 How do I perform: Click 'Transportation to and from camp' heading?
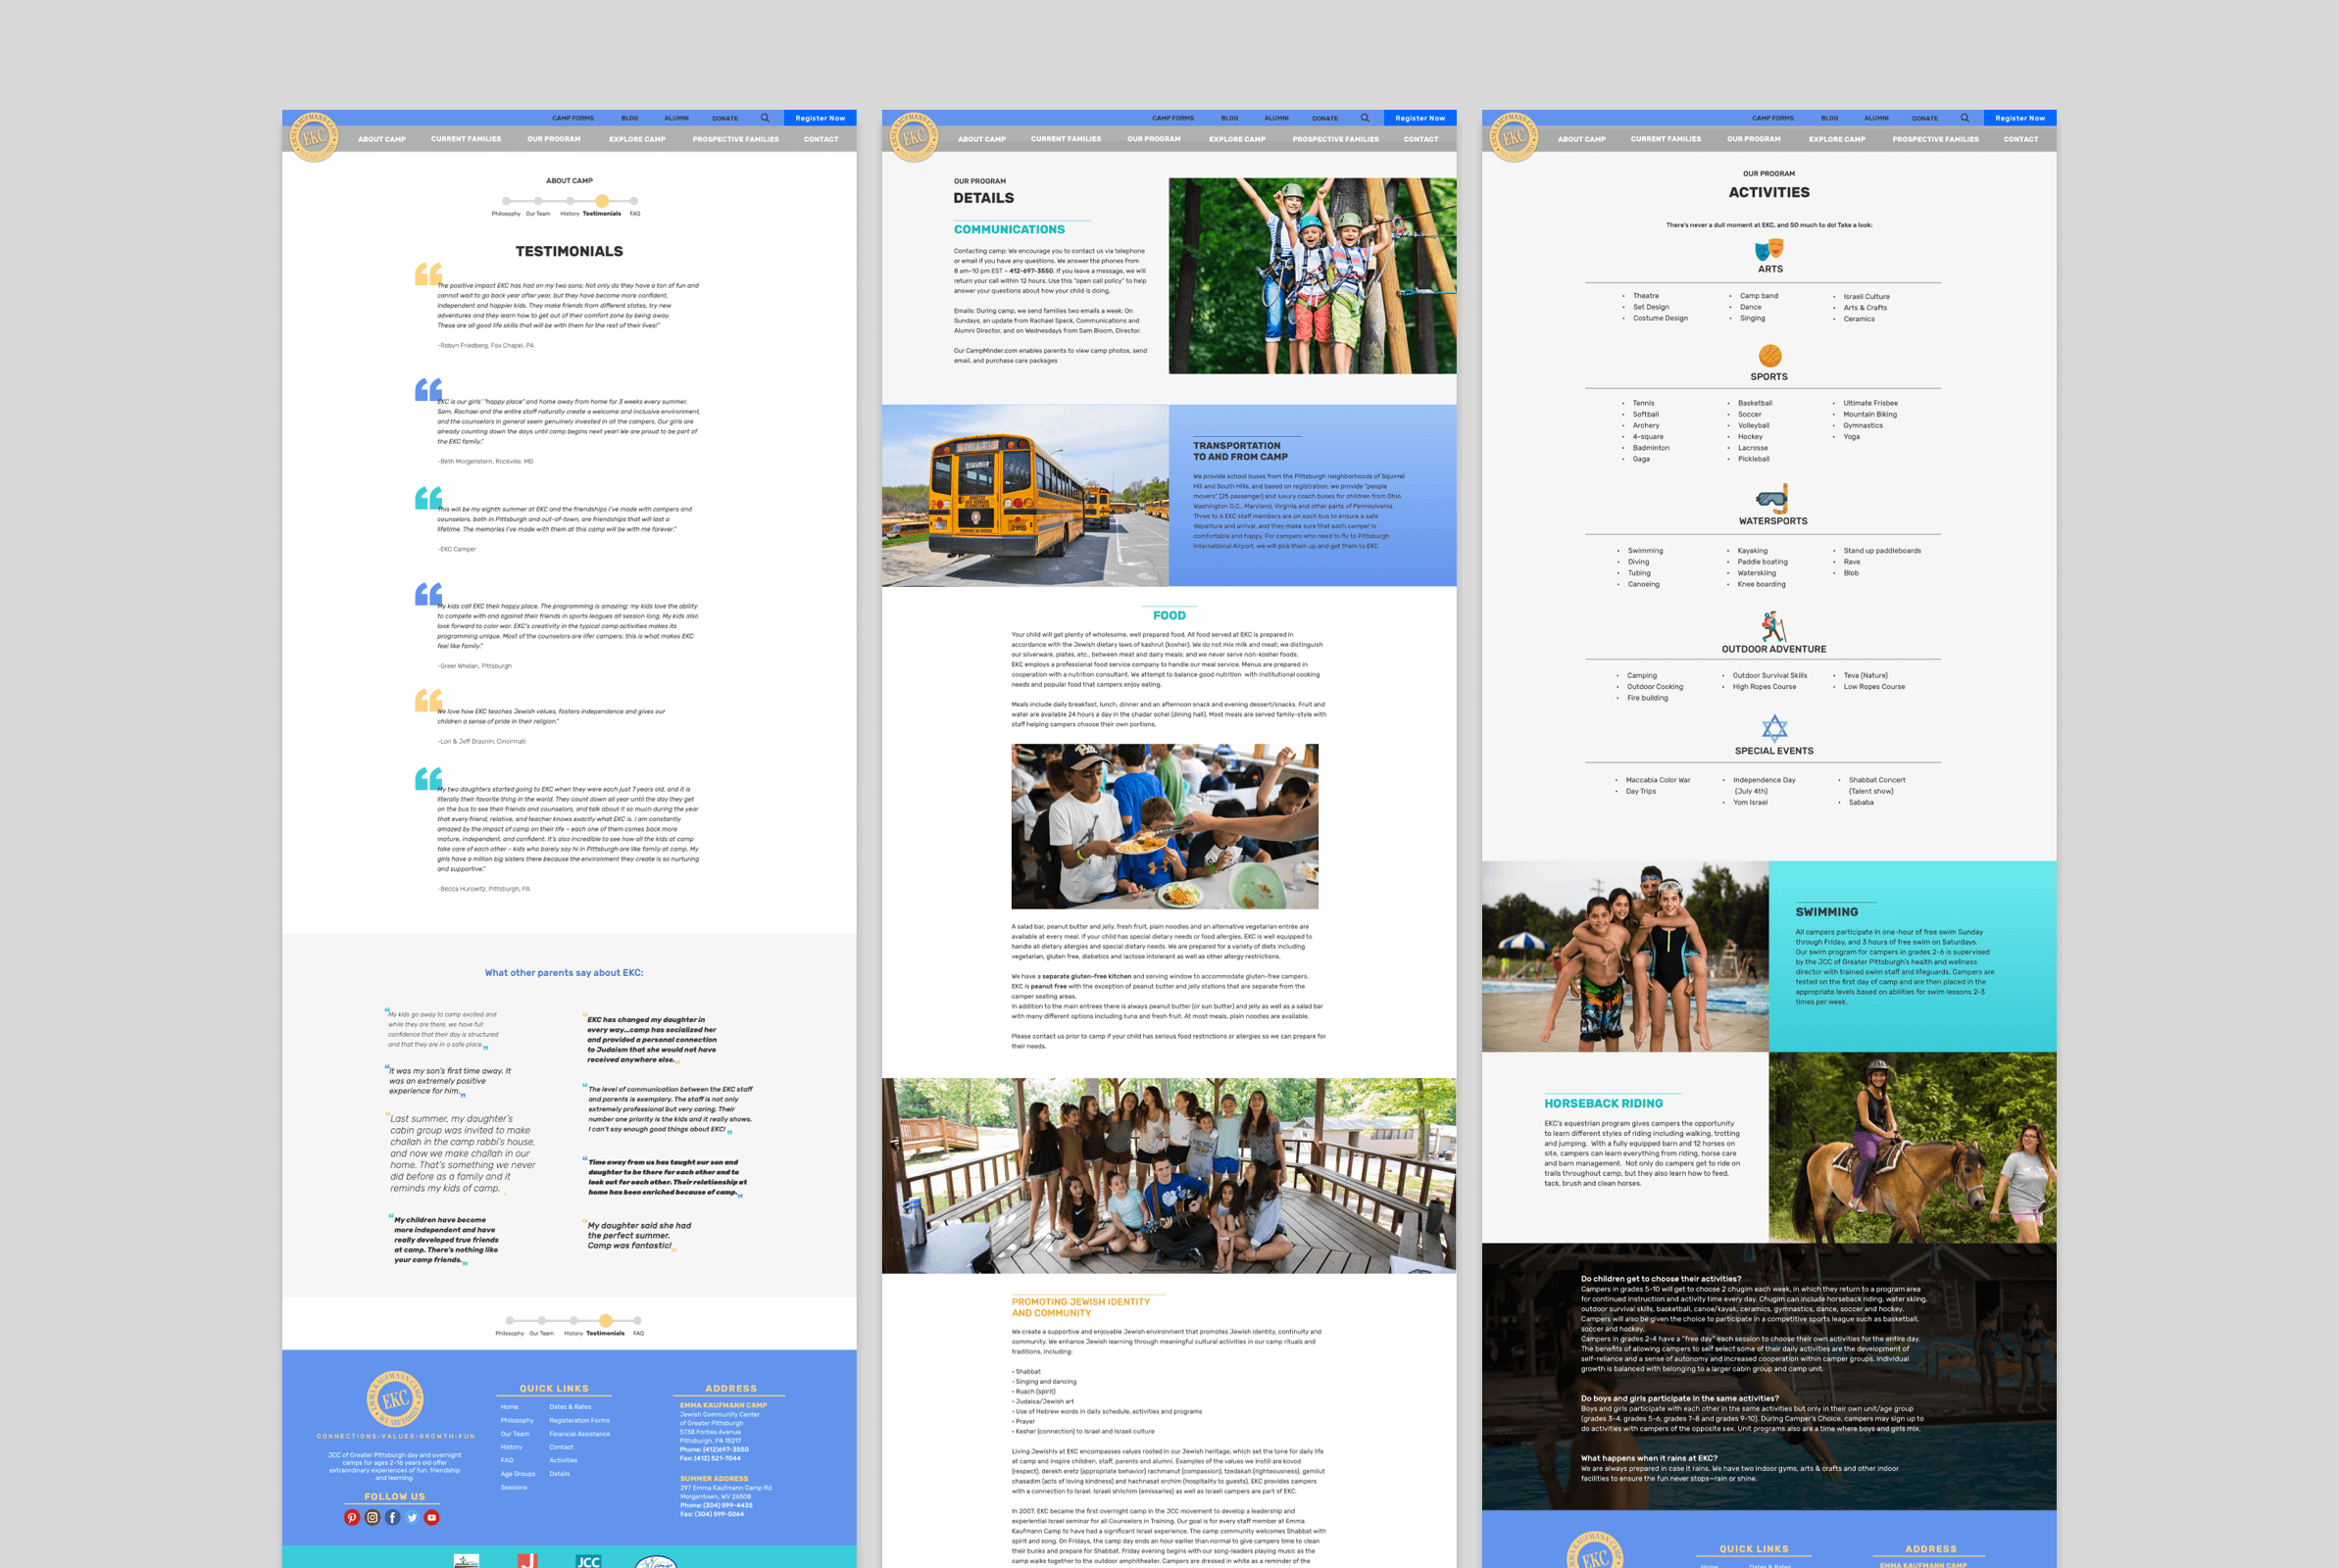(x=1240, y=451)
